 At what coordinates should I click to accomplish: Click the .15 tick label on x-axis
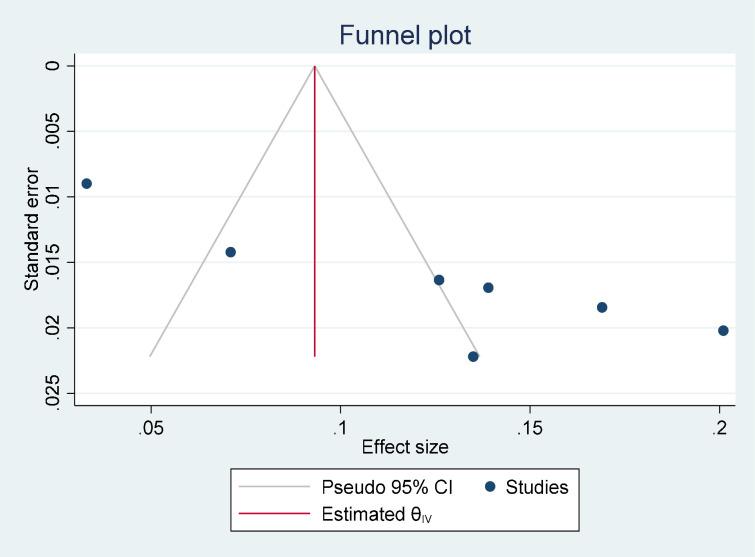(x=529, y=427)
